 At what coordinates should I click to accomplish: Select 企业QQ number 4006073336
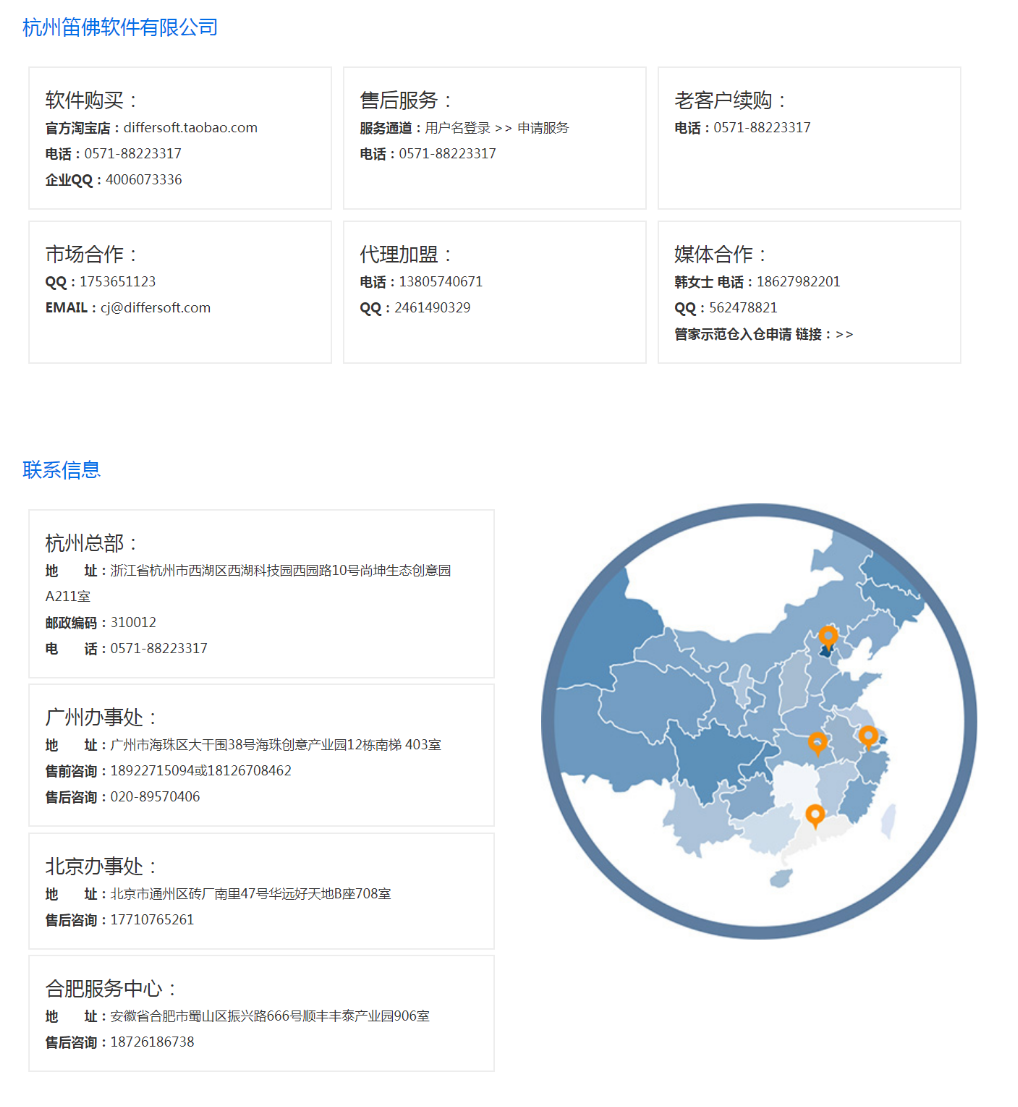(144, 180)
